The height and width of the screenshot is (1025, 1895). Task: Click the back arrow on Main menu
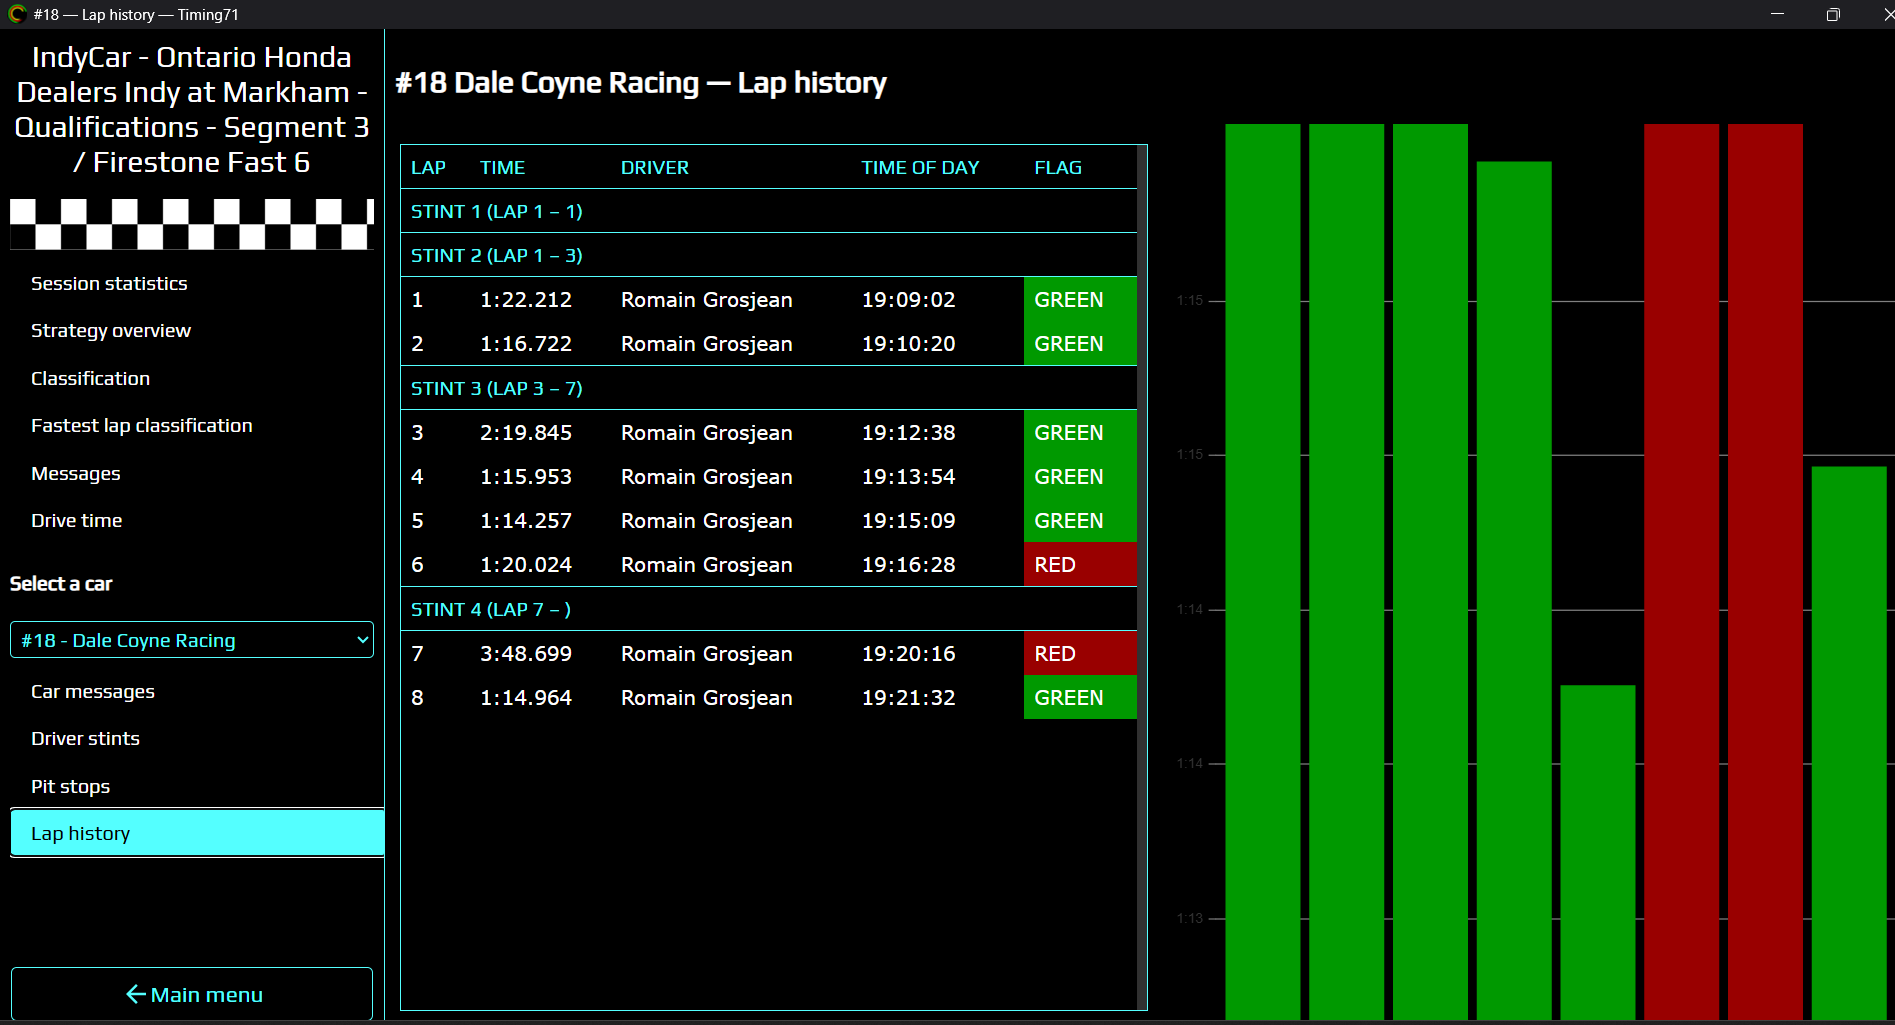point(136,994)
